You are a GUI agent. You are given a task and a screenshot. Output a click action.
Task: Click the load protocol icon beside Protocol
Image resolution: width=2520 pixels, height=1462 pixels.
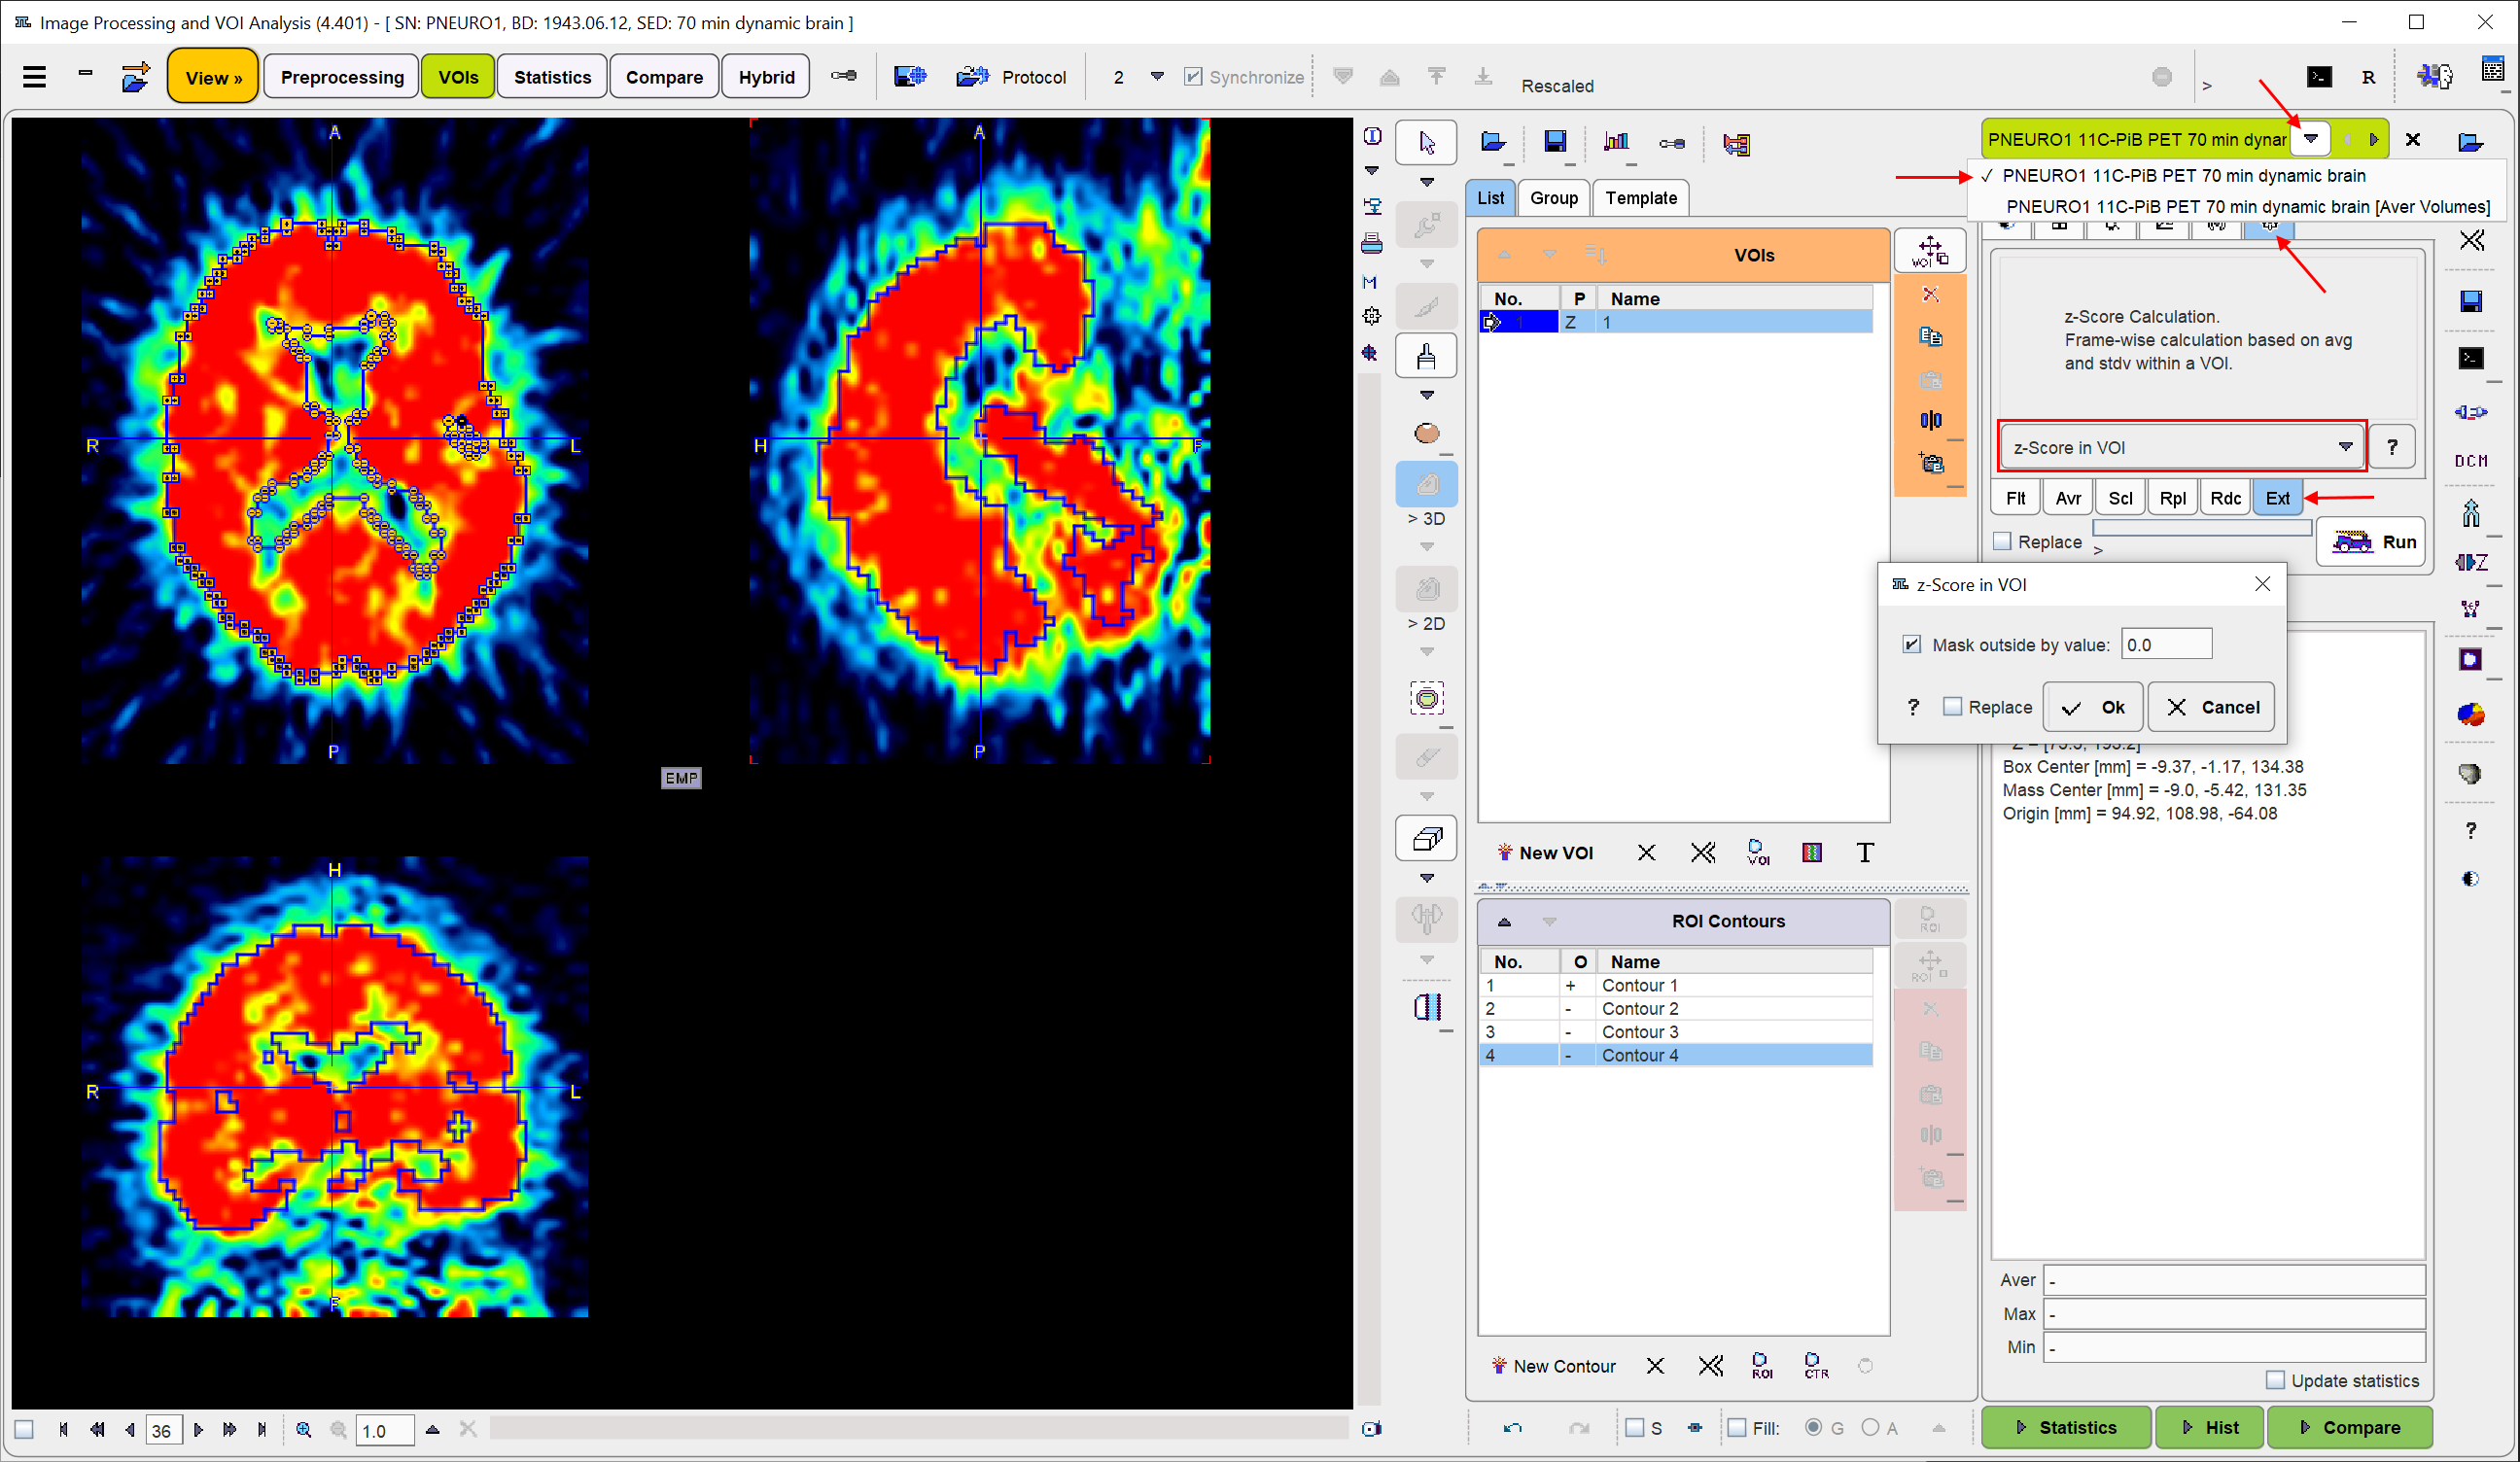[x=972, y=77]
